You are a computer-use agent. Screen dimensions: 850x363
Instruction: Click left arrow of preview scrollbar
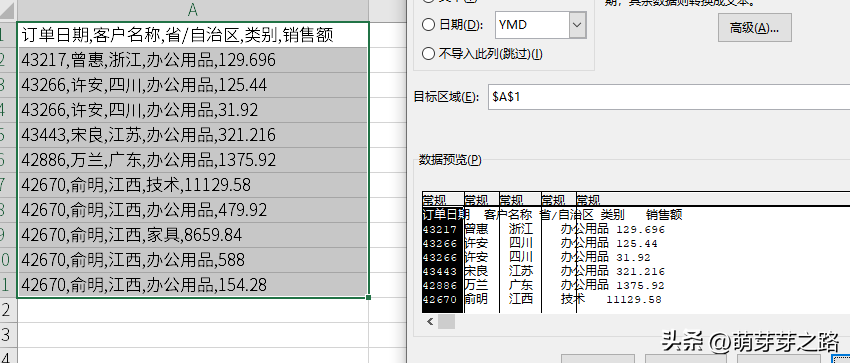tap(430, 322)
